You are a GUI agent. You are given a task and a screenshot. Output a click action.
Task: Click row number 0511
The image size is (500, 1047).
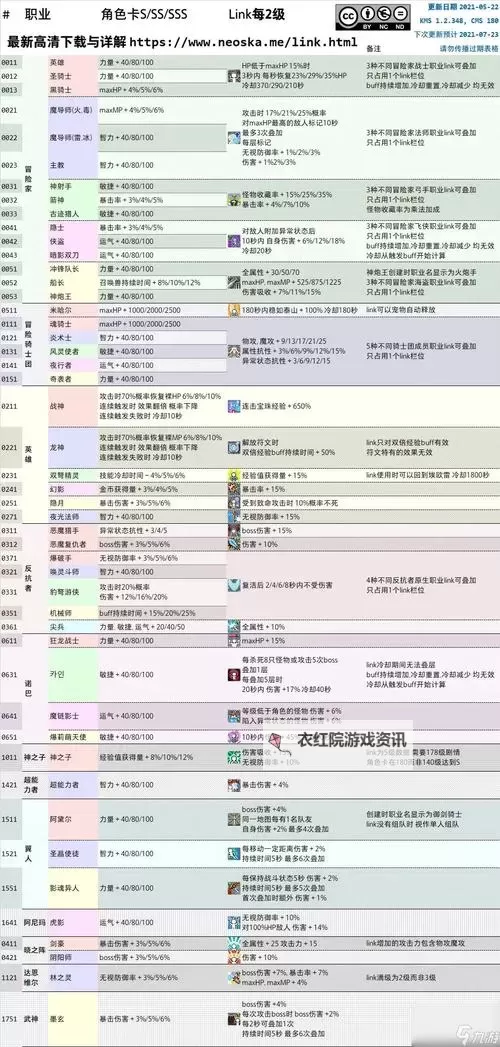click(9, 310)
